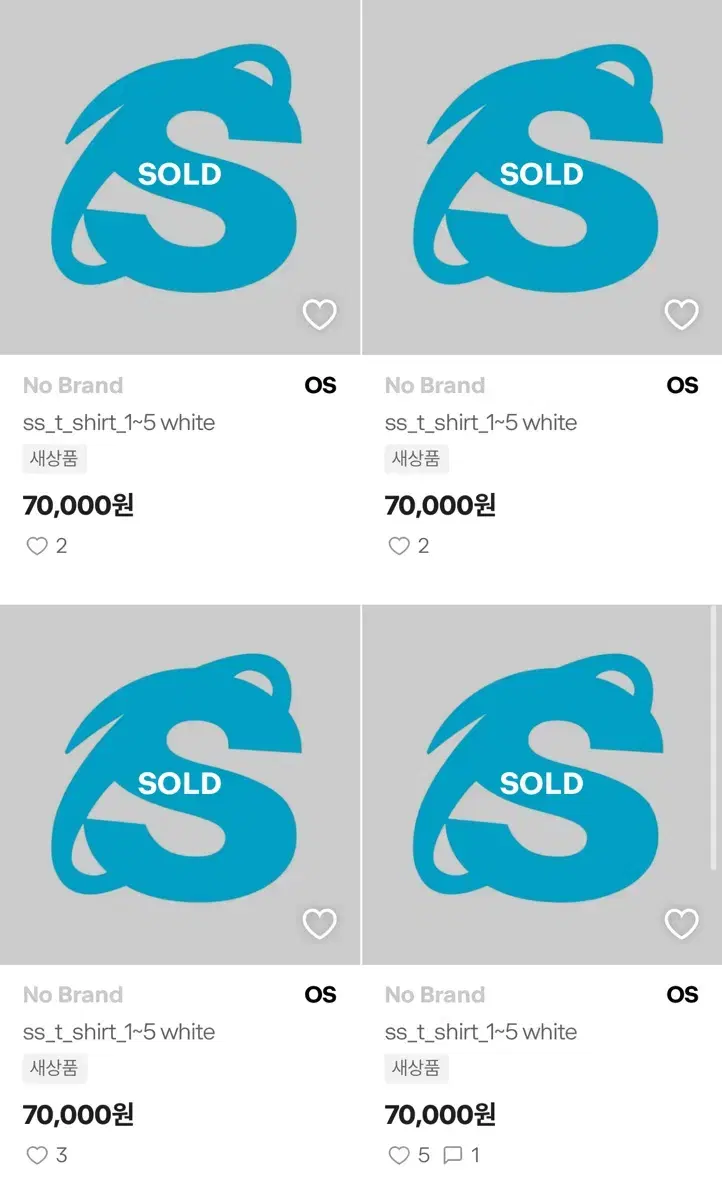The height and width of the screenshot is (1200, 722).
Task: Click the heart icon showing 5 likes
Action: point(399,1155)
